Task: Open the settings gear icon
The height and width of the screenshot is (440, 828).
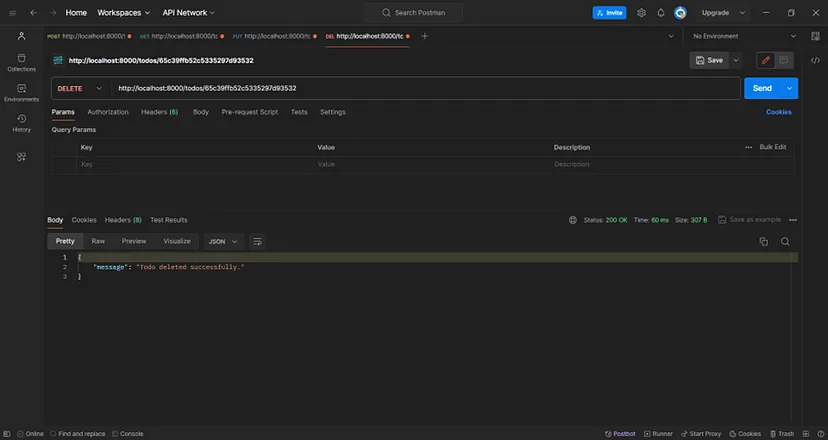Action: coord(641,13)
